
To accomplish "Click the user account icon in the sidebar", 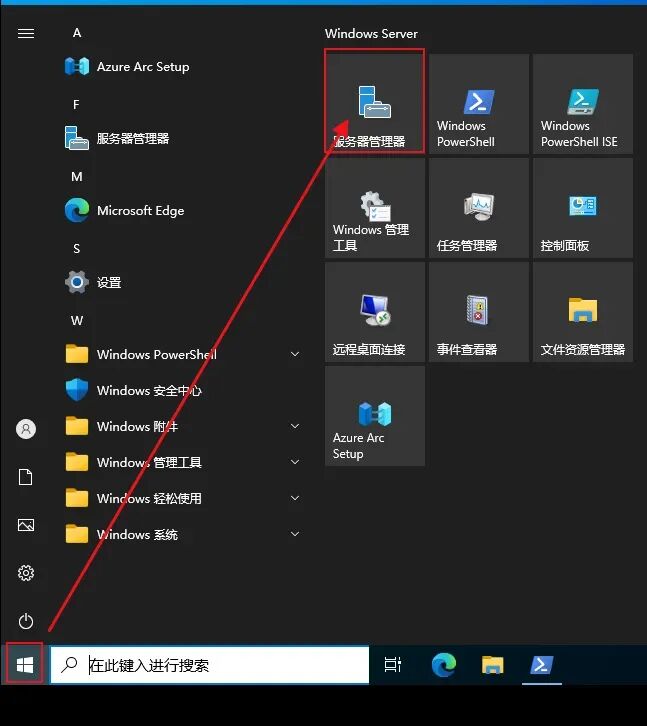I will pyautogui.click(x=26, y=429).
